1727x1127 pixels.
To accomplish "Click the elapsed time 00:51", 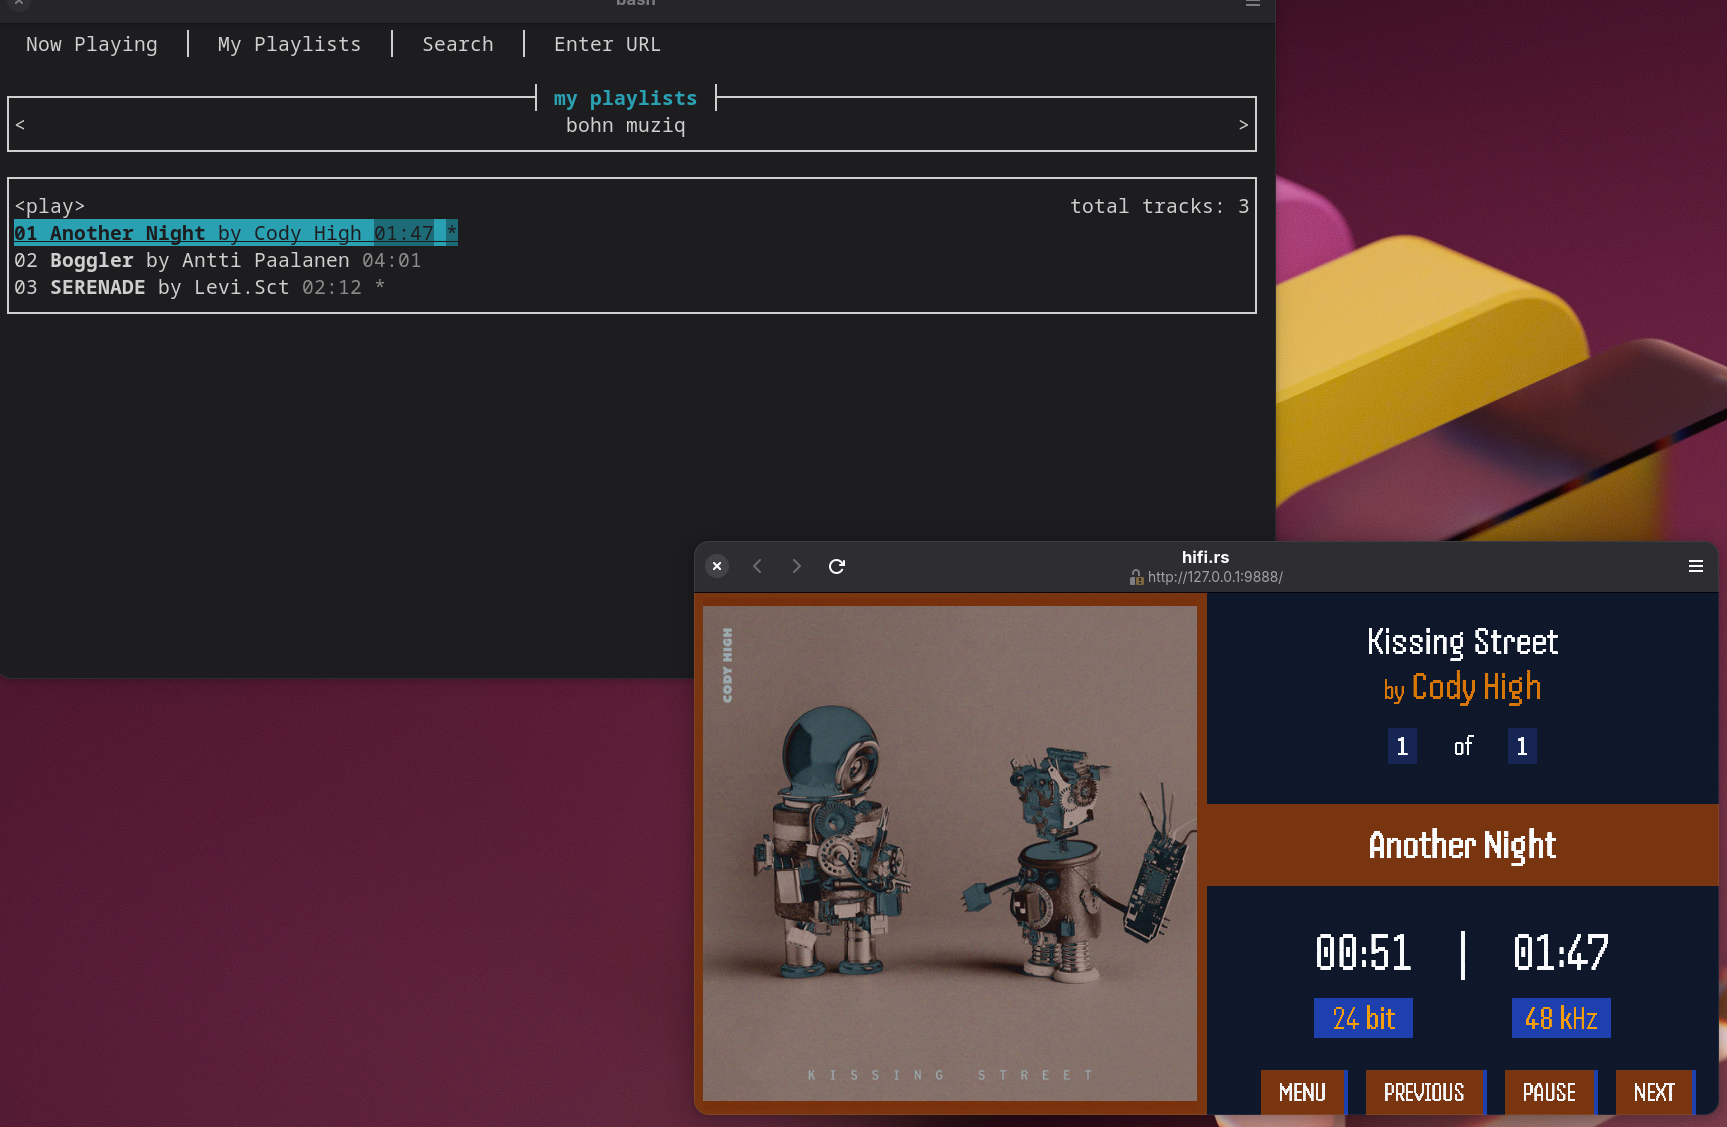I will pyautogui.click(x=1363, y=953).
